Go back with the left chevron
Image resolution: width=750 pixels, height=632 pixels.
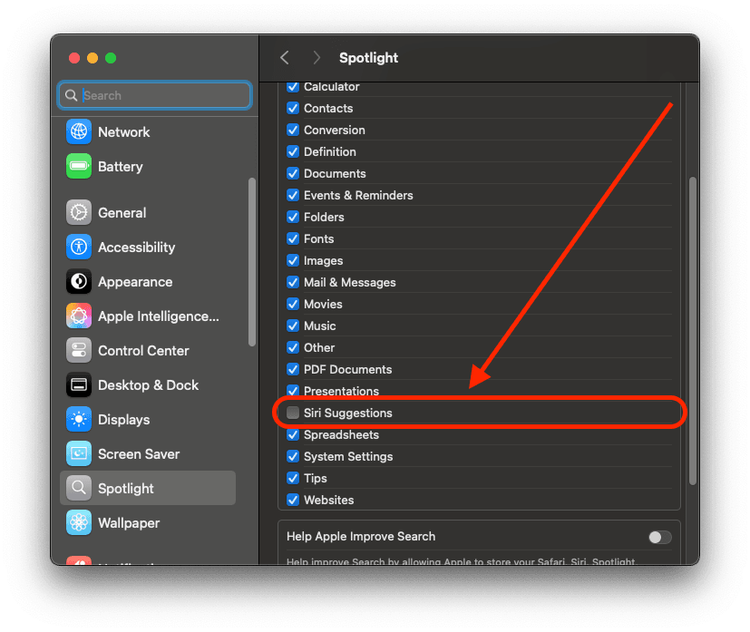[x=285, y=58]
